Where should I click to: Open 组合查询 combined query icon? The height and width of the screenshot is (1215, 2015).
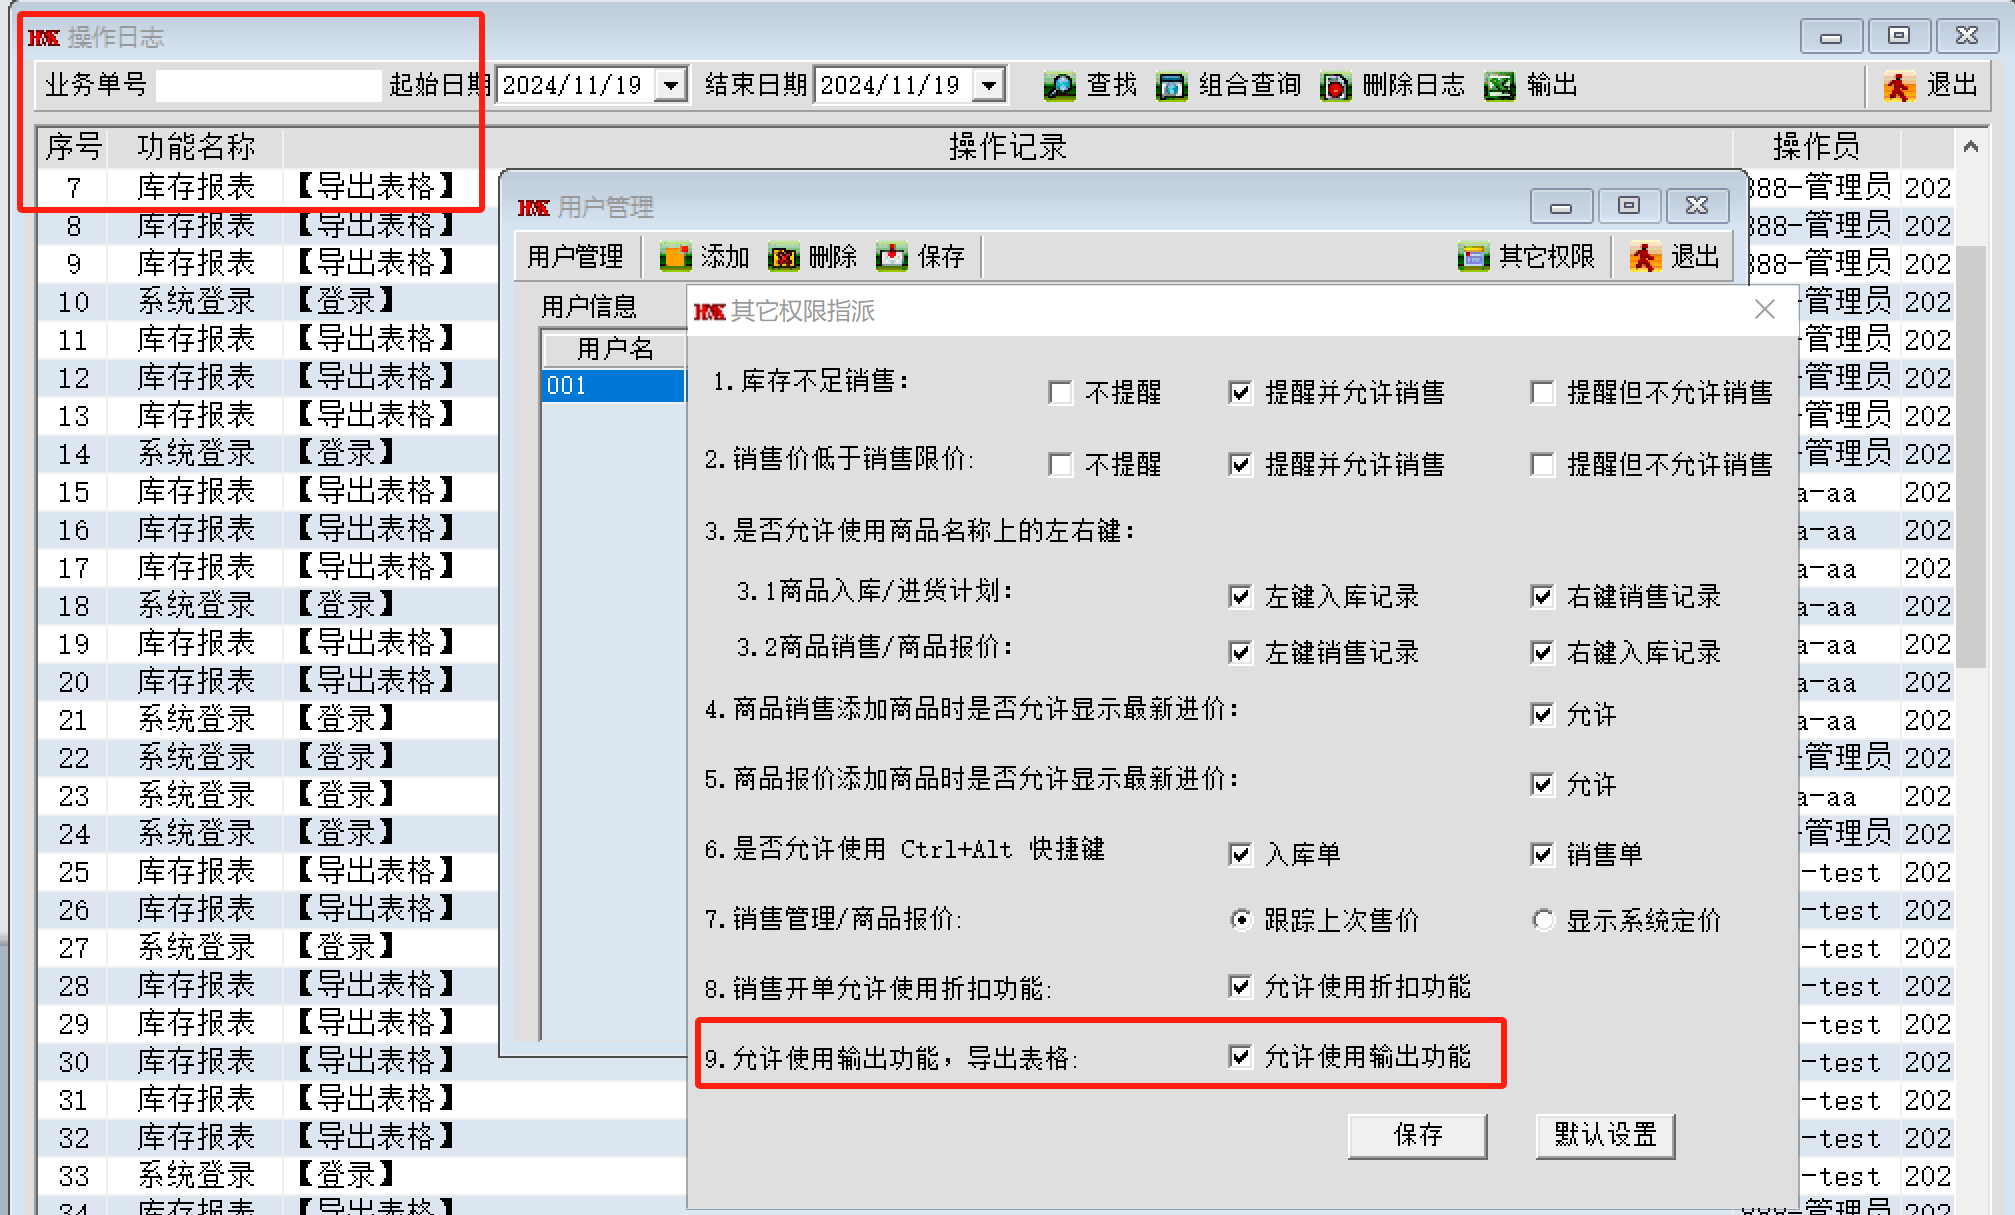pos(1171,86)
